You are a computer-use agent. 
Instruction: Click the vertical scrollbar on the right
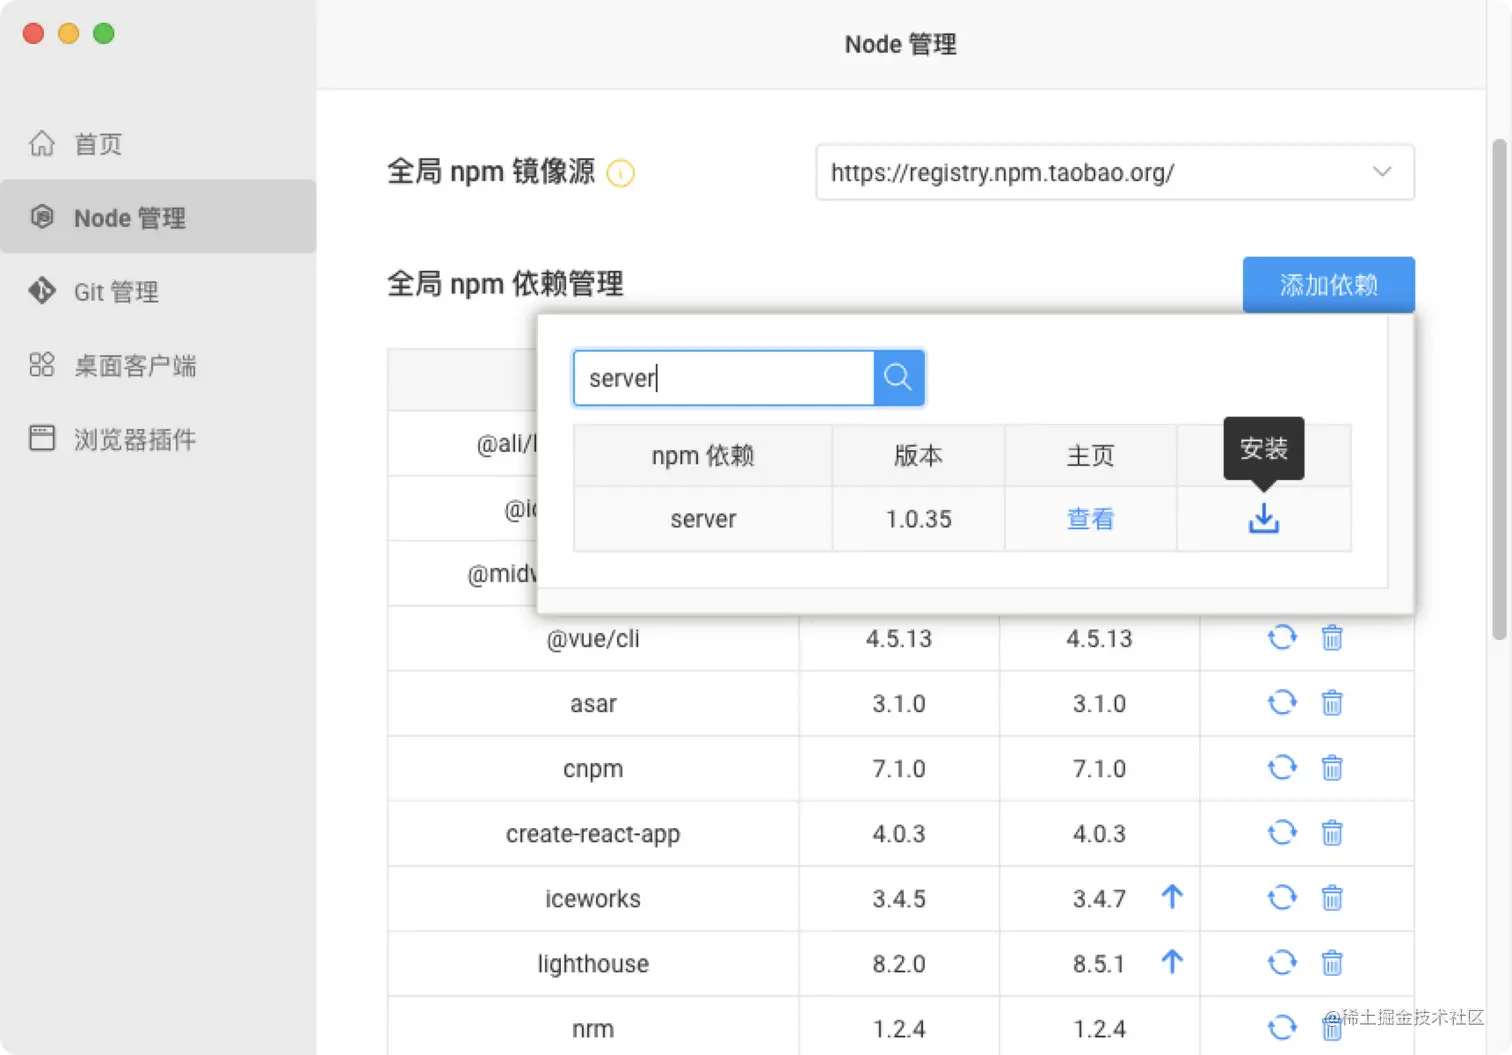[x=1499, y=389]
